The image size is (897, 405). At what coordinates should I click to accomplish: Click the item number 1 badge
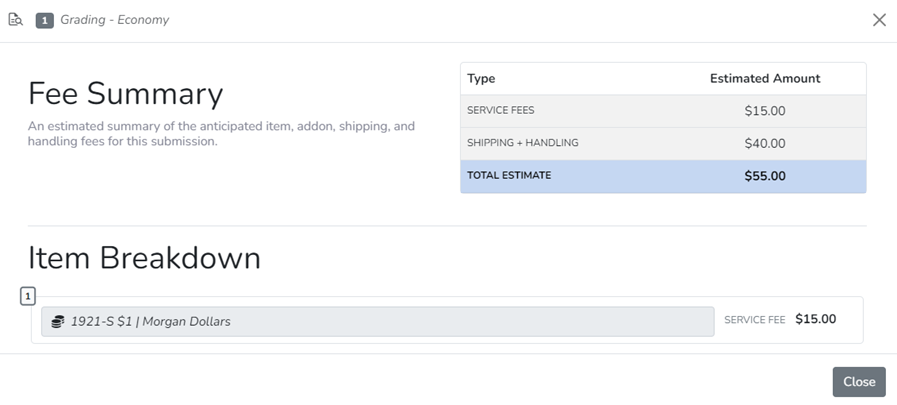click(28, 297)
